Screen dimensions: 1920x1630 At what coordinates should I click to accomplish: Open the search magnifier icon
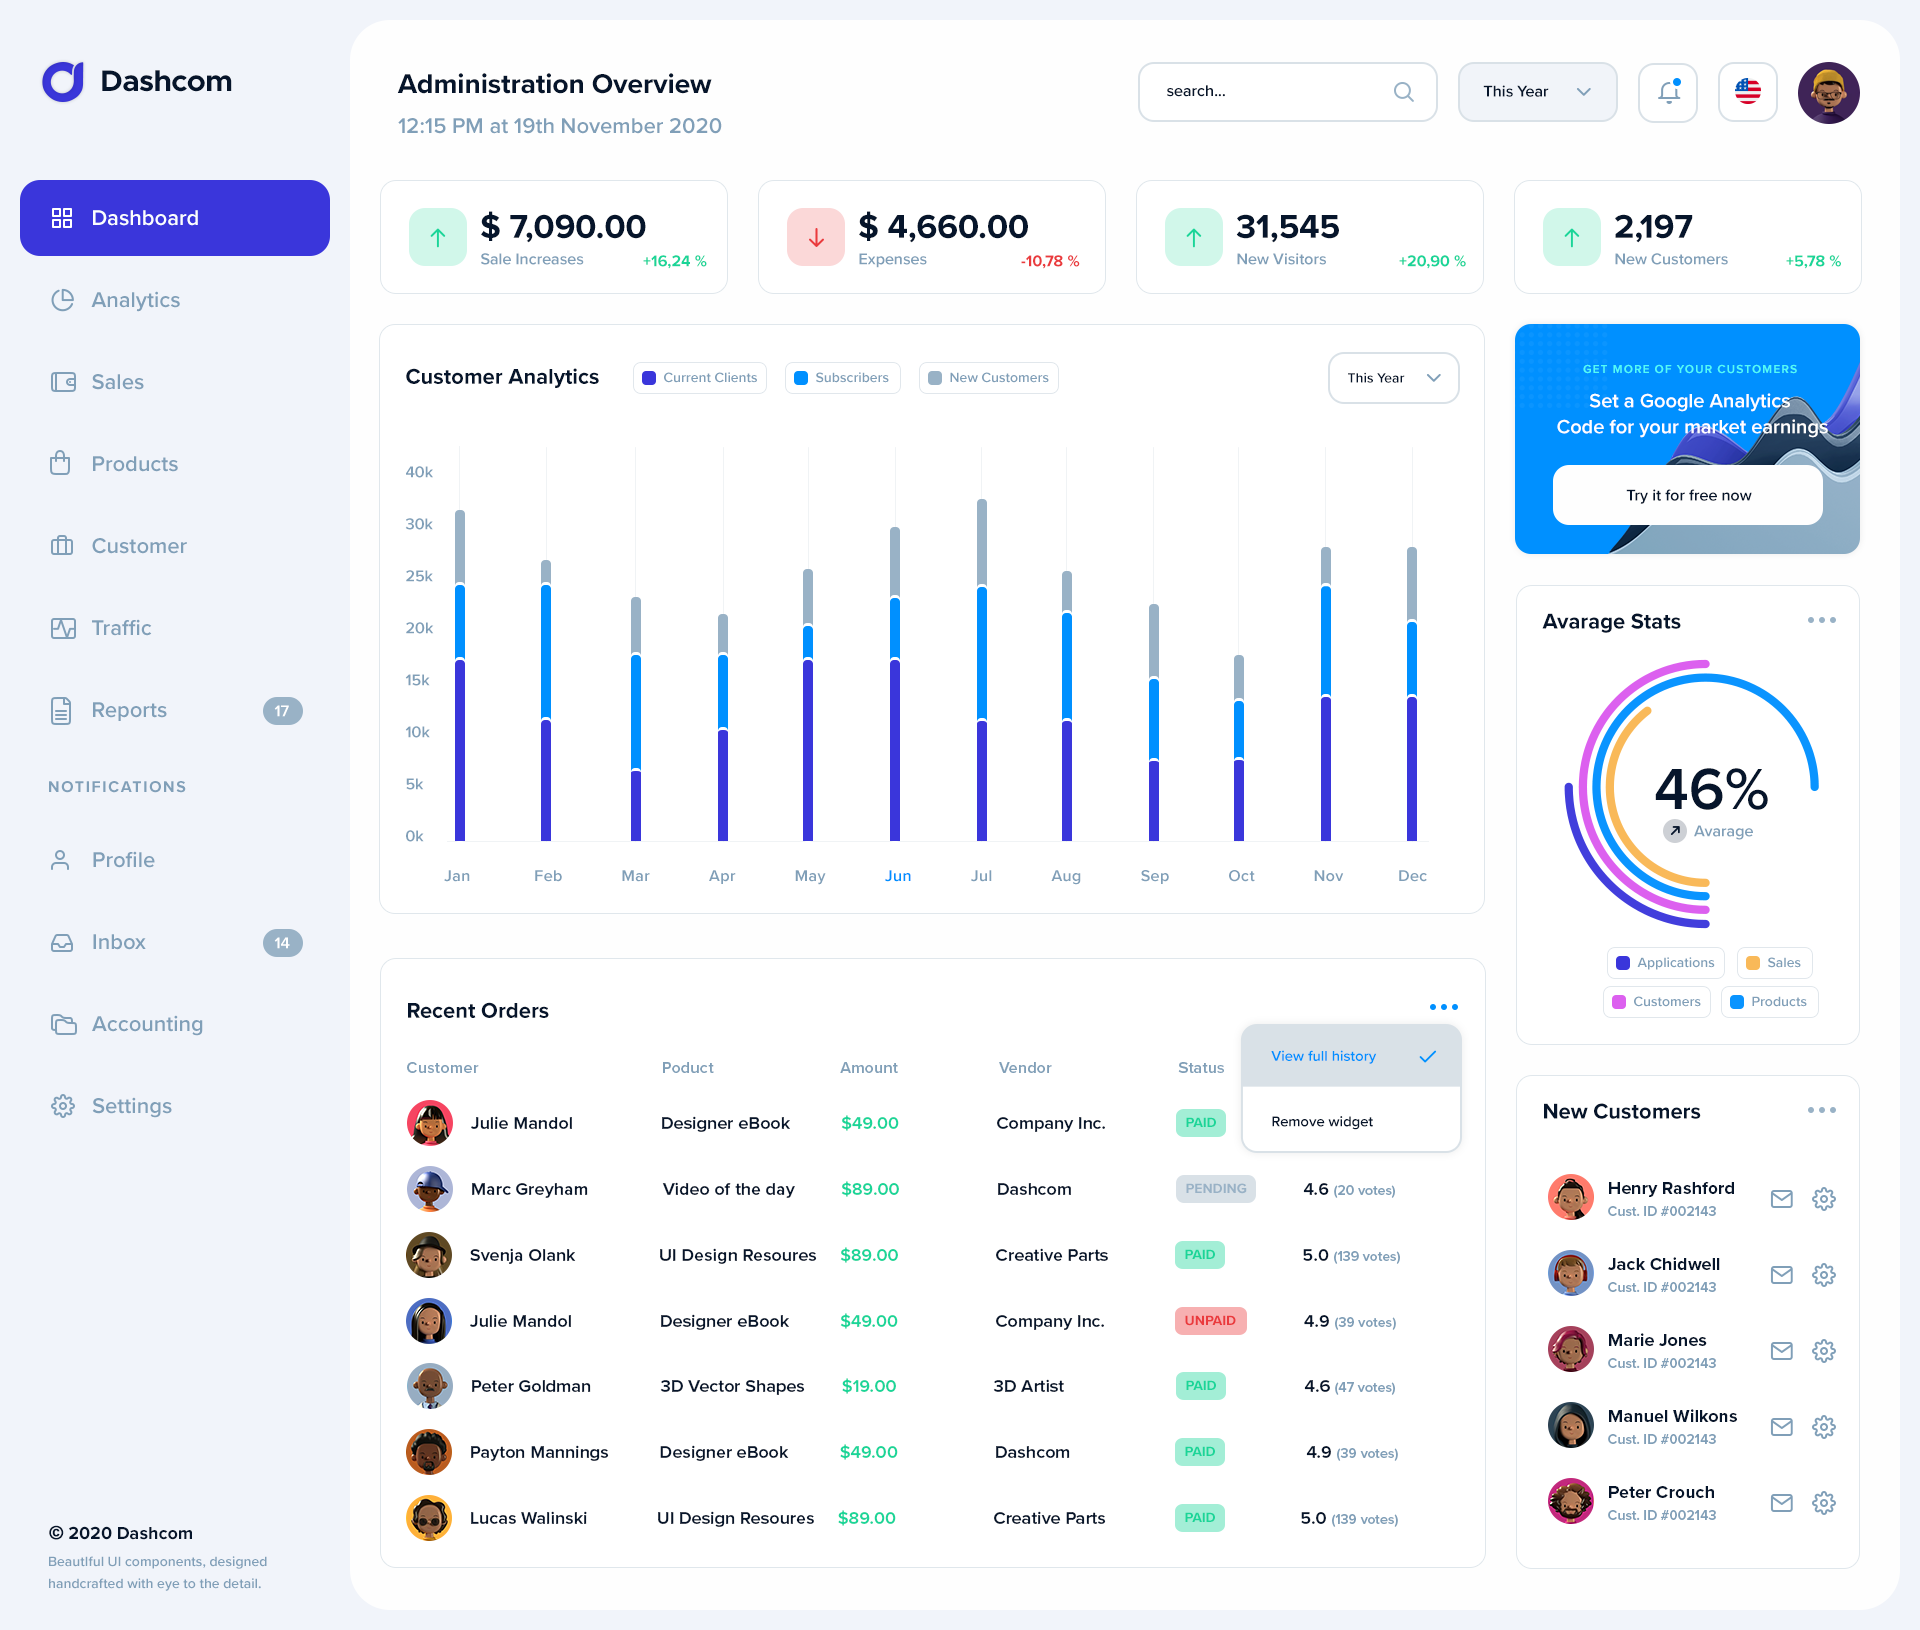point(1404,91)
